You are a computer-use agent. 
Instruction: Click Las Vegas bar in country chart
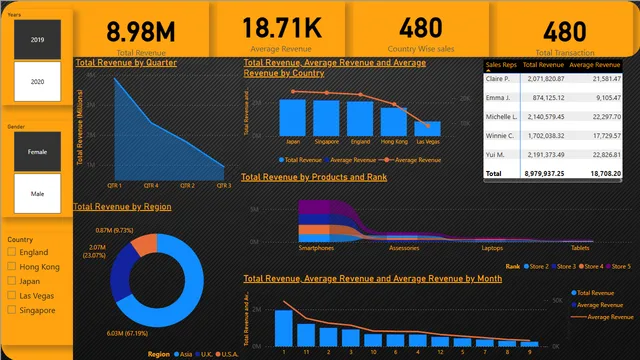(x=427, y=129)
